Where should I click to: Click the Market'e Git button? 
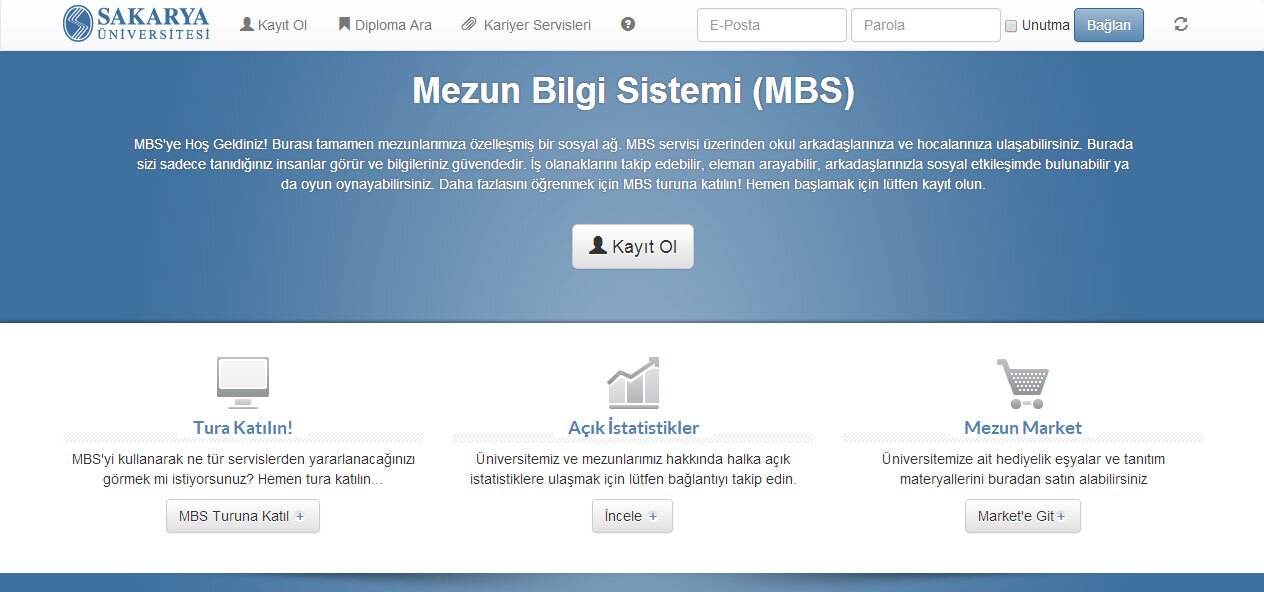1023,516
